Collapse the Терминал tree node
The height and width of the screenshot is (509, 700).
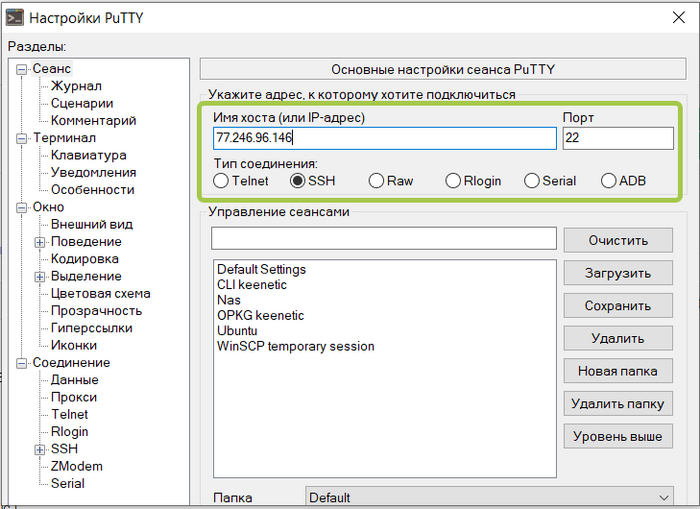[x=21, y=139]
